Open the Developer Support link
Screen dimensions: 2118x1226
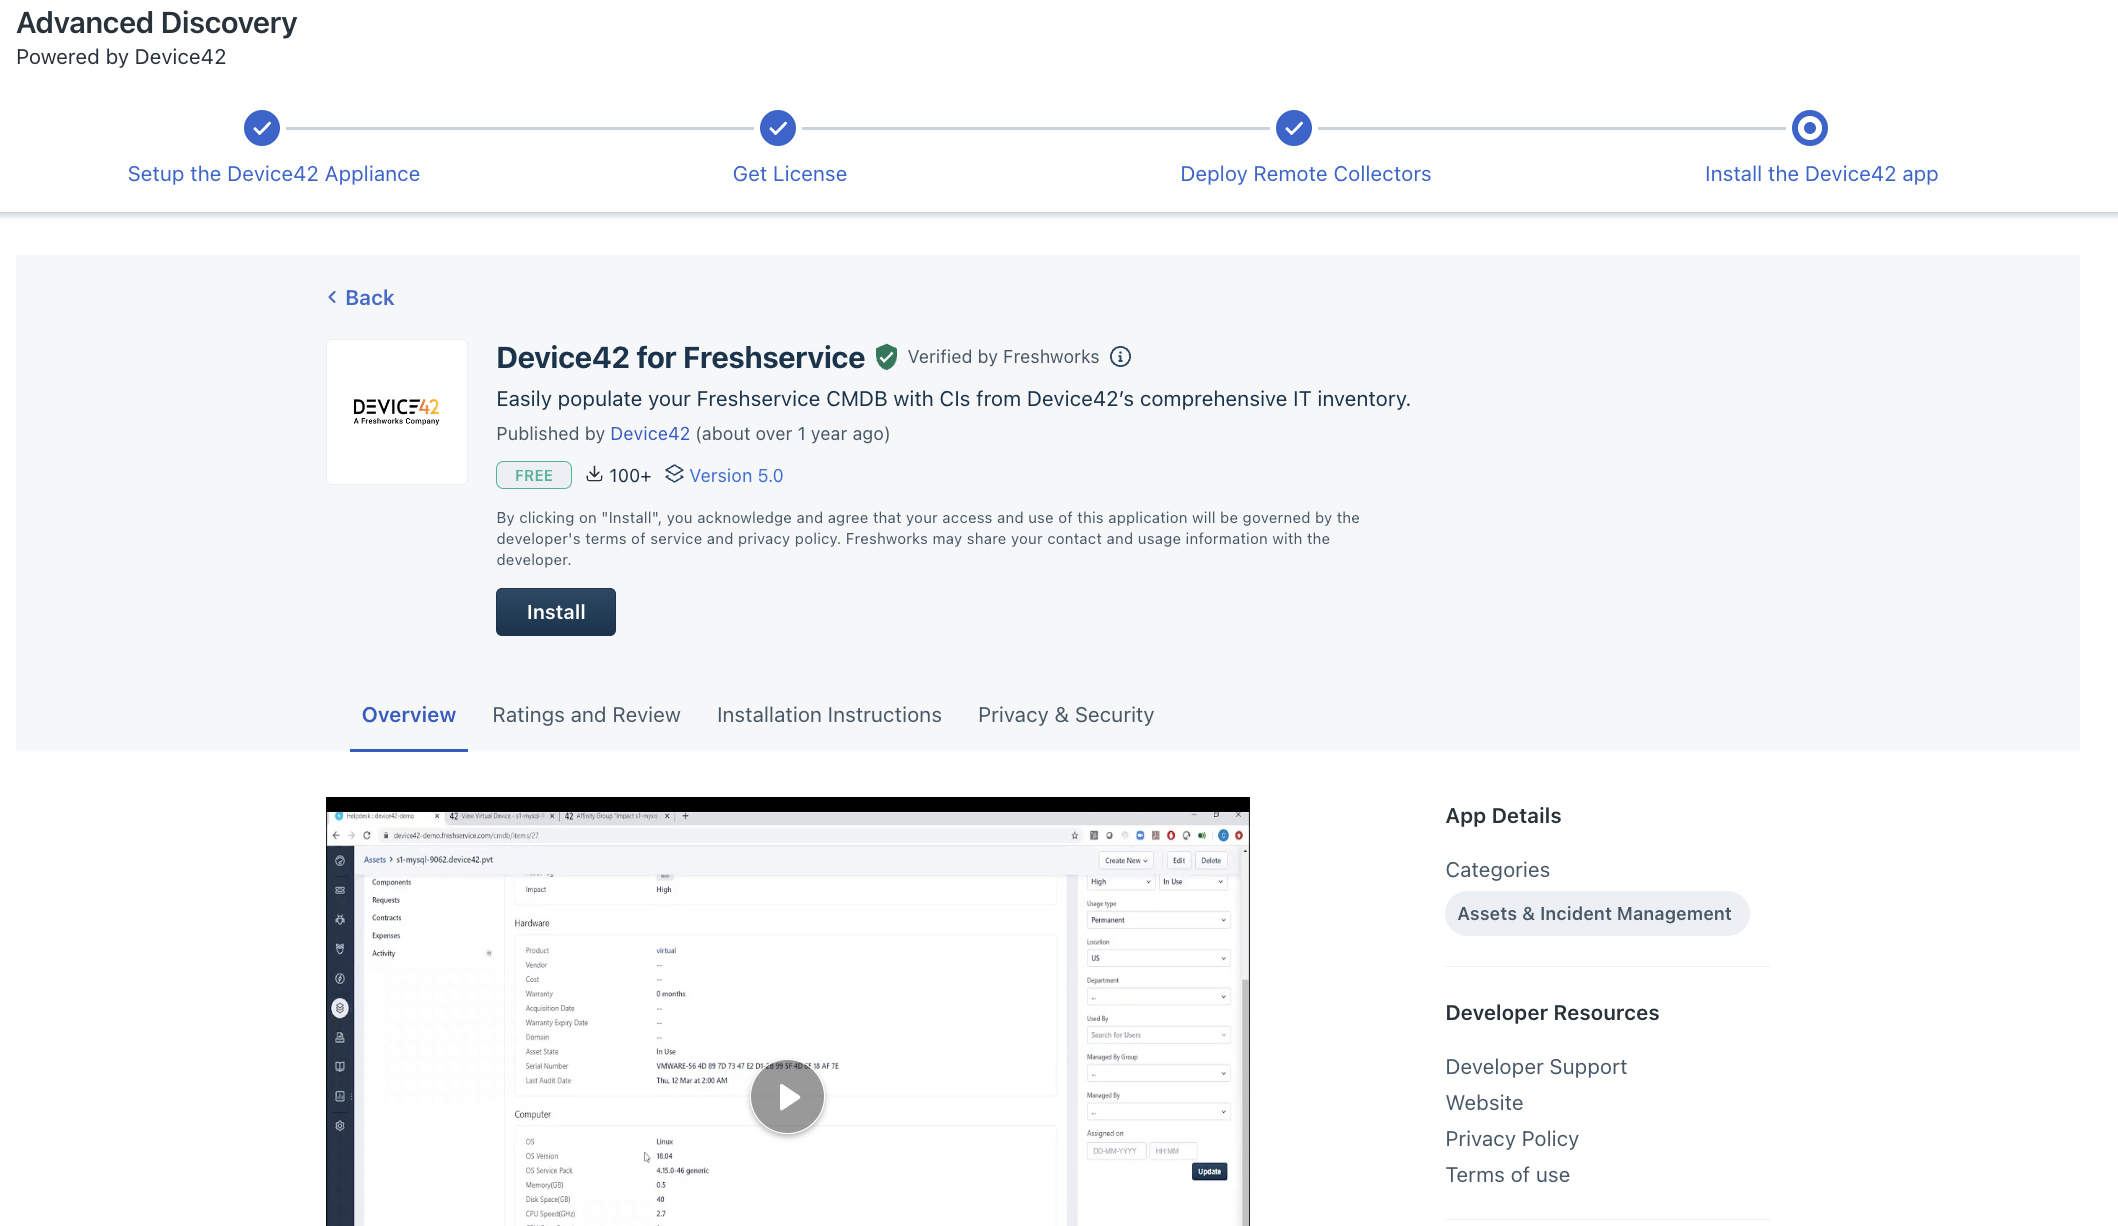1536,1067
